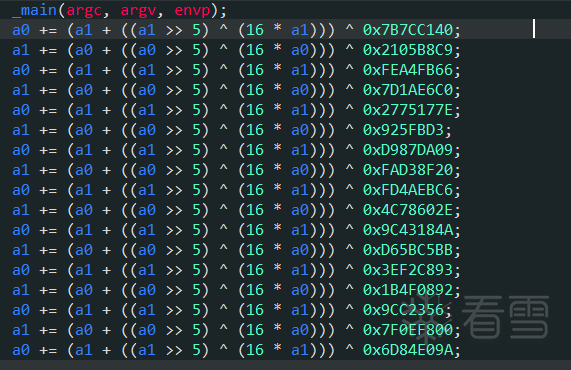Click leading a0 on the 0x7B7CC140 line
Viewport: 571px width, 370px height.
point(21,30)
